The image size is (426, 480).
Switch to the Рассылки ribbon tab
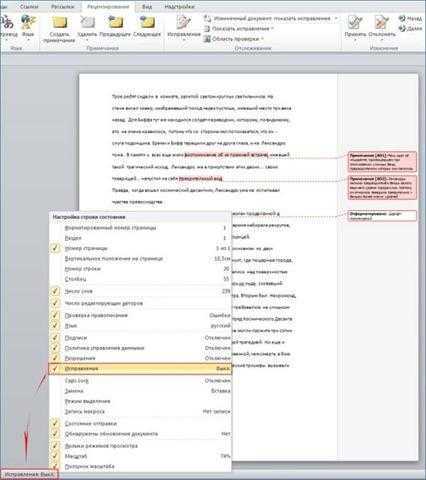[x=62, y=6]
